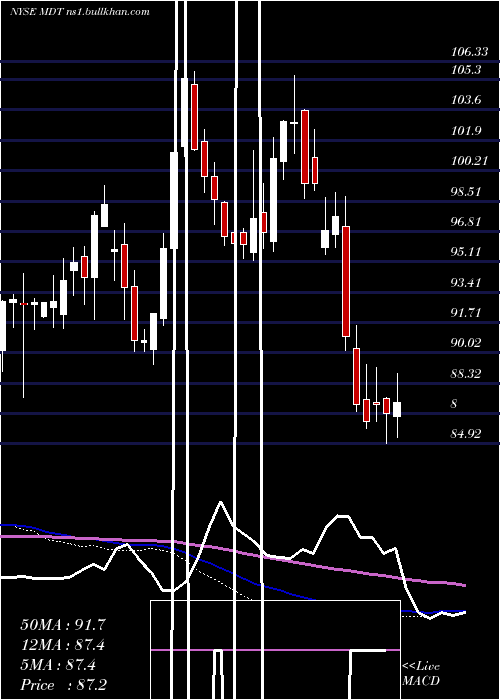
Task: Select the 98.51 price axis label
Action: [466, 192]
